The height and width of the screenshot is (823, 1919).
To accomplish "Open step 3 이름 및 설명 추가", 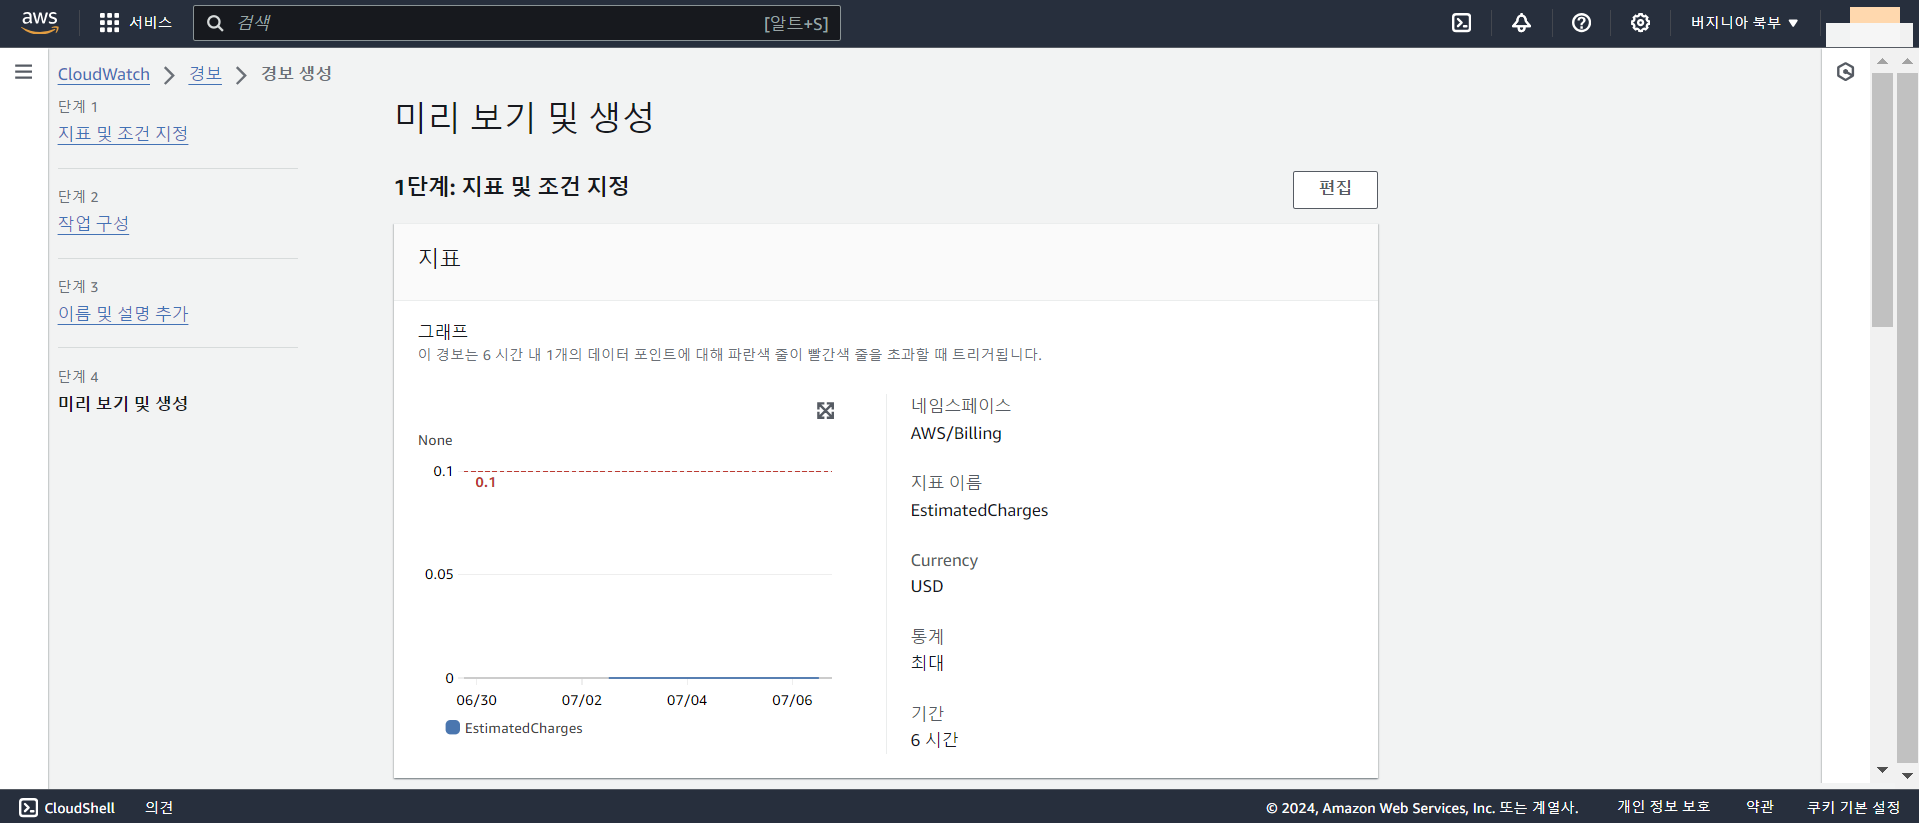I will 123,313.
